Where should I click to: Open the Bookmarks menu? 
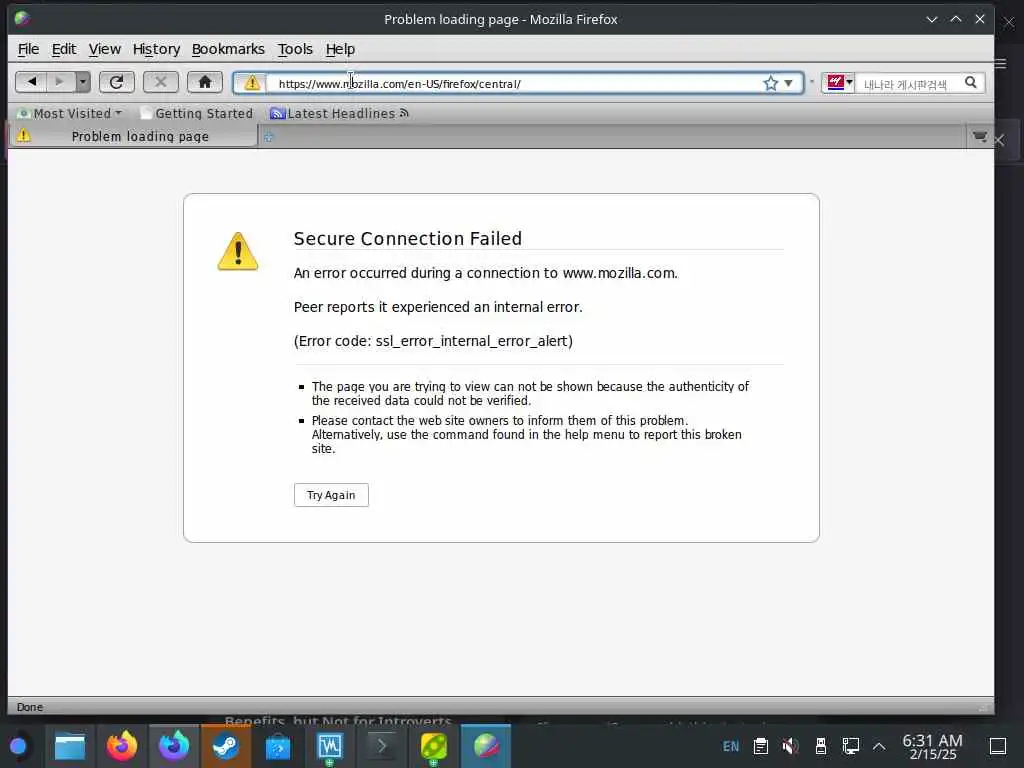228,49
